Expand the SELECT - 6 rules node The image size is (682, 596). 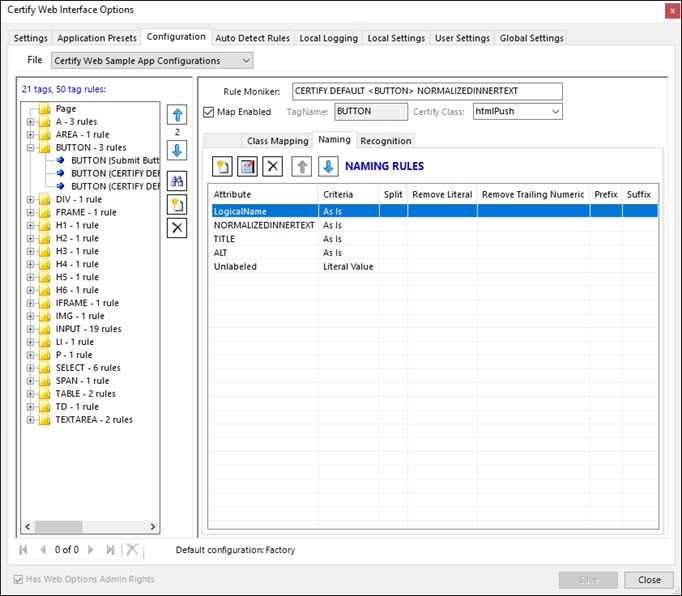[x=30, y=368]
